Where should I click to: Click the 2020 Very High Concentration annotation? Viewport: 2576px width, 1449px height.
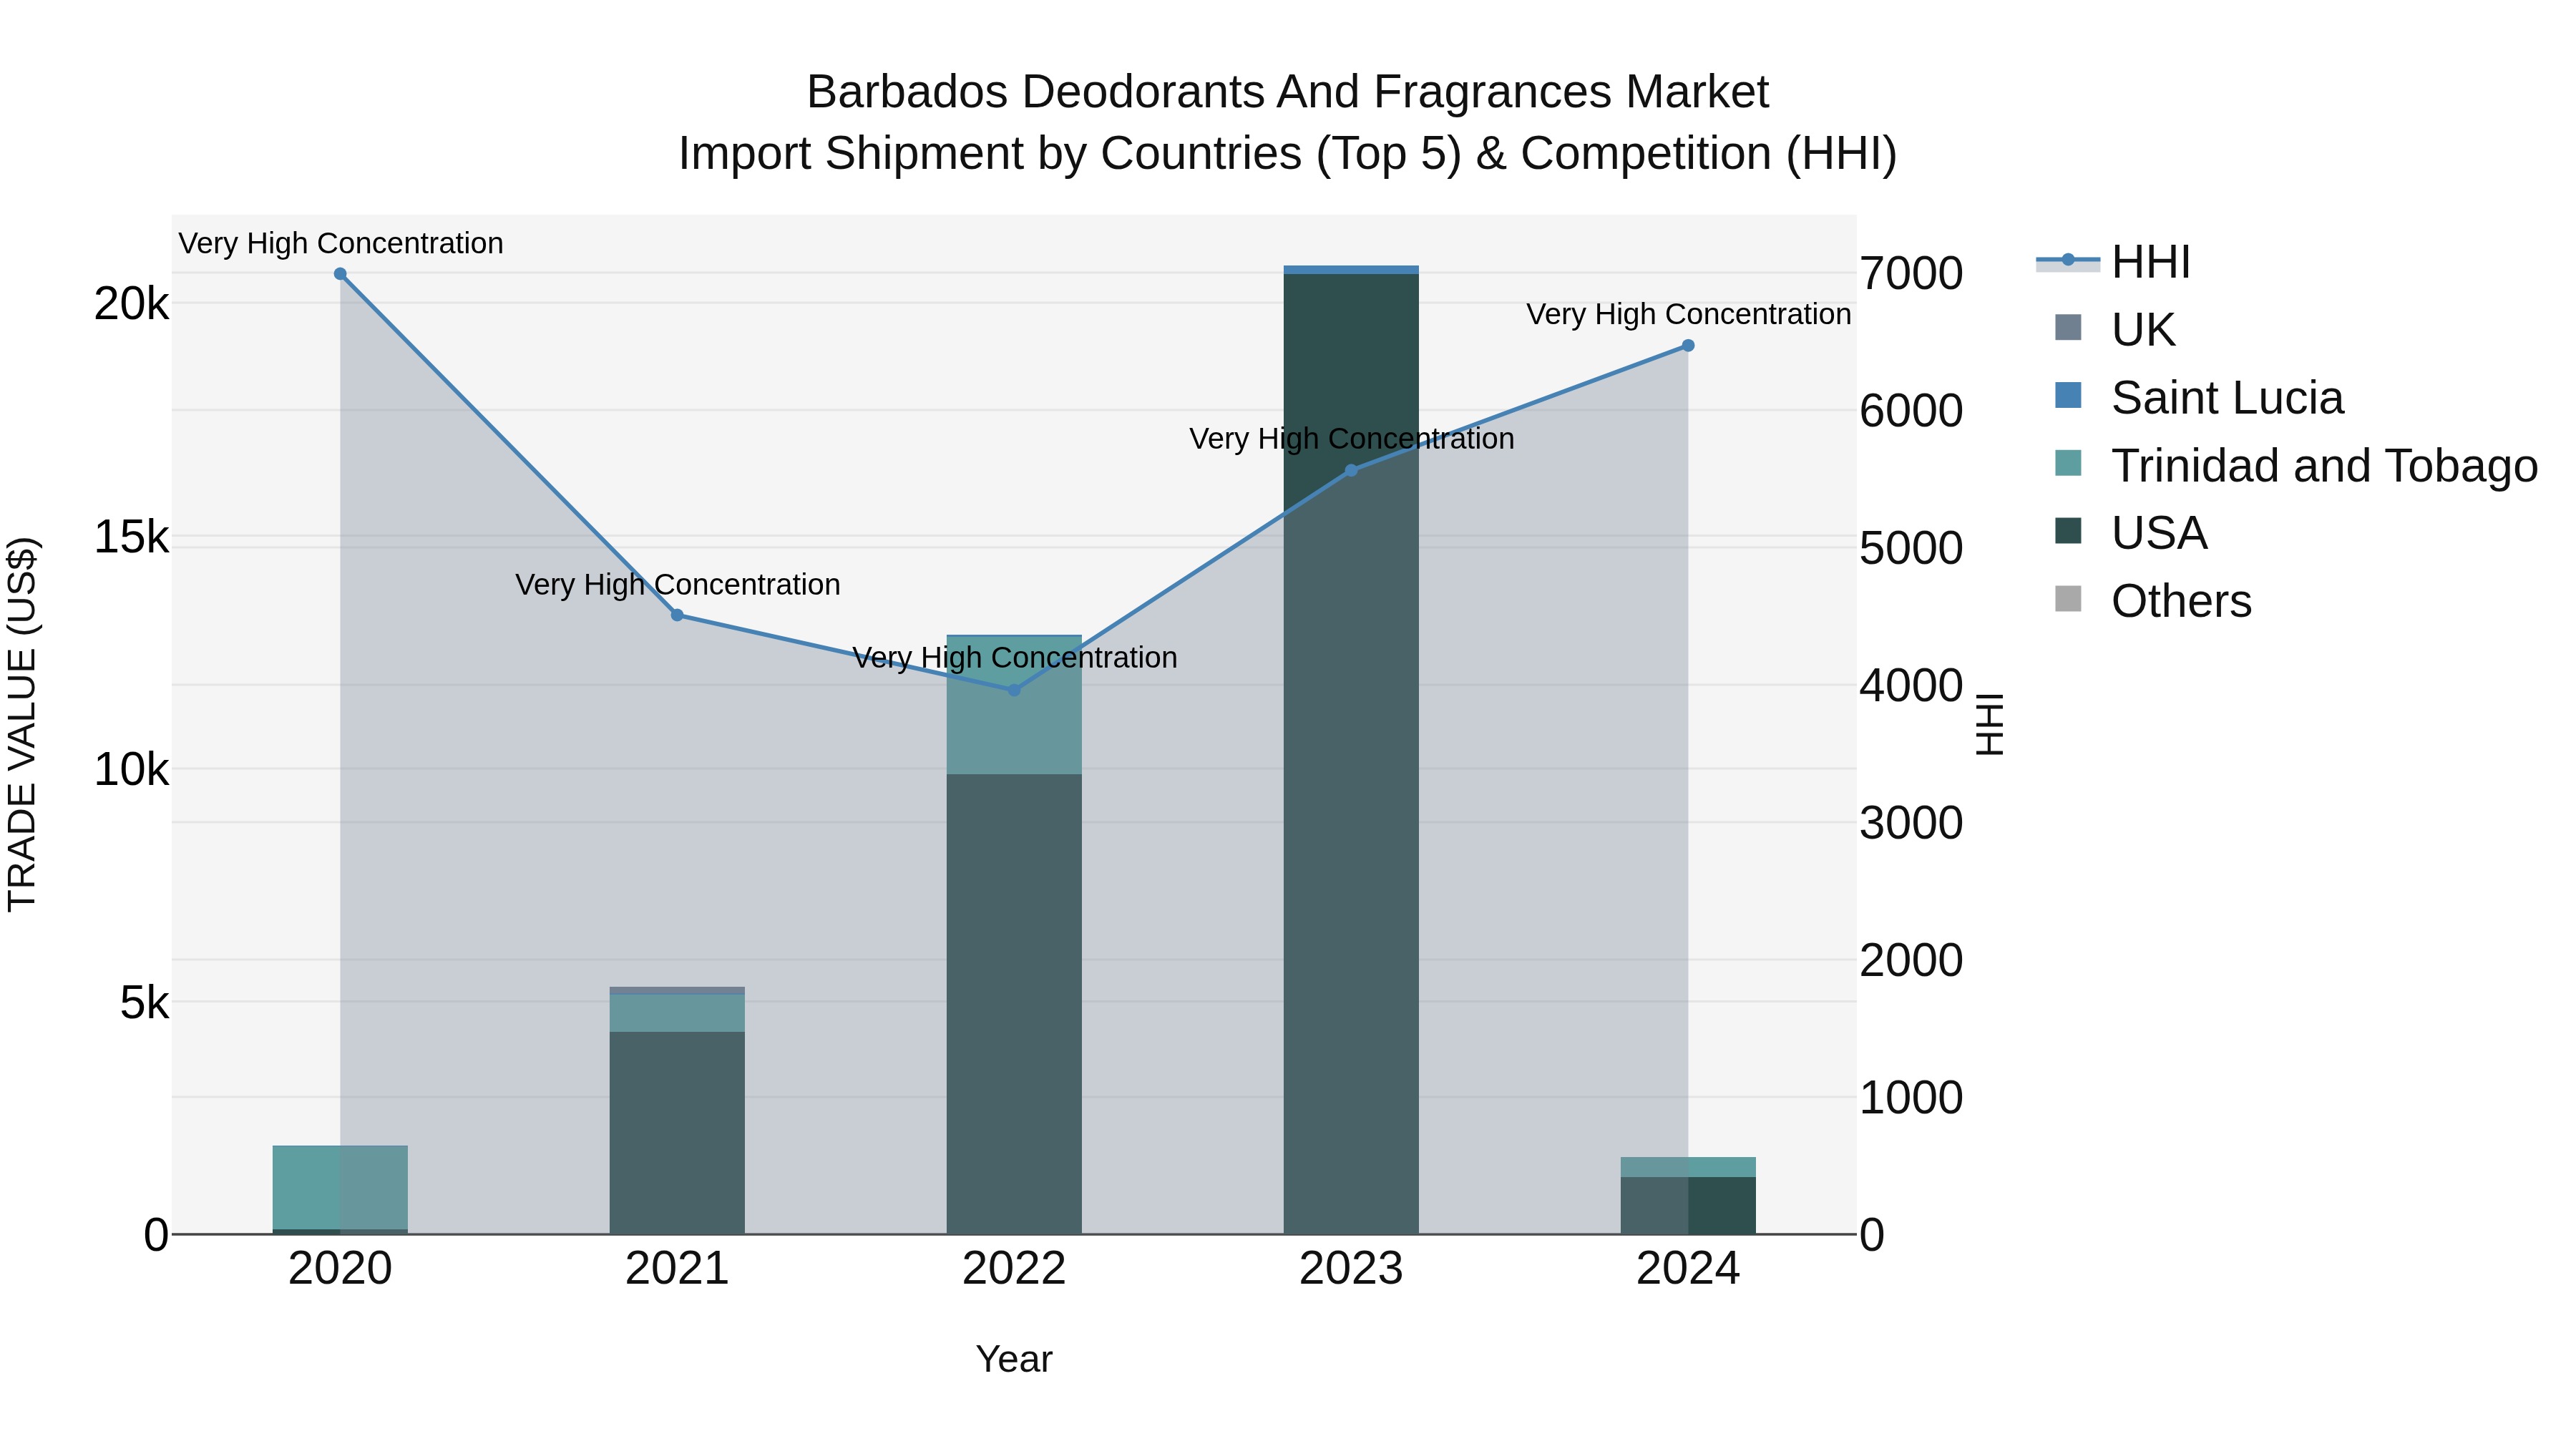click(341, 243)
